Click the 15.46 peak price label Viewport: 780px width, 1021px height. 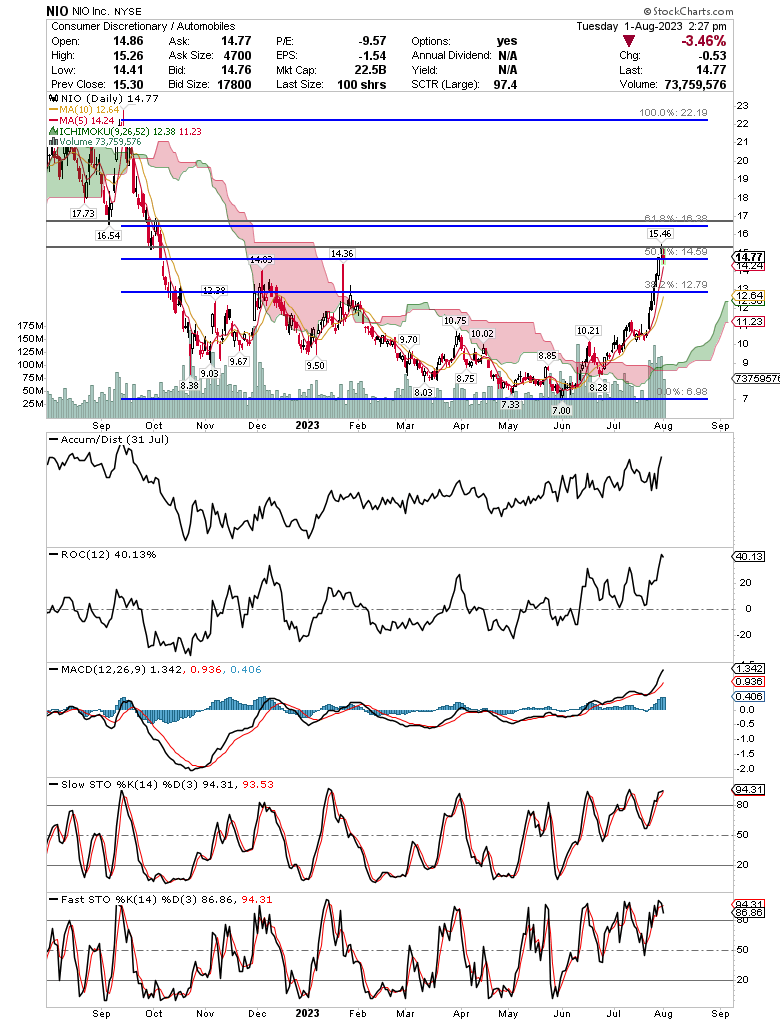click(x=660, y=233)
